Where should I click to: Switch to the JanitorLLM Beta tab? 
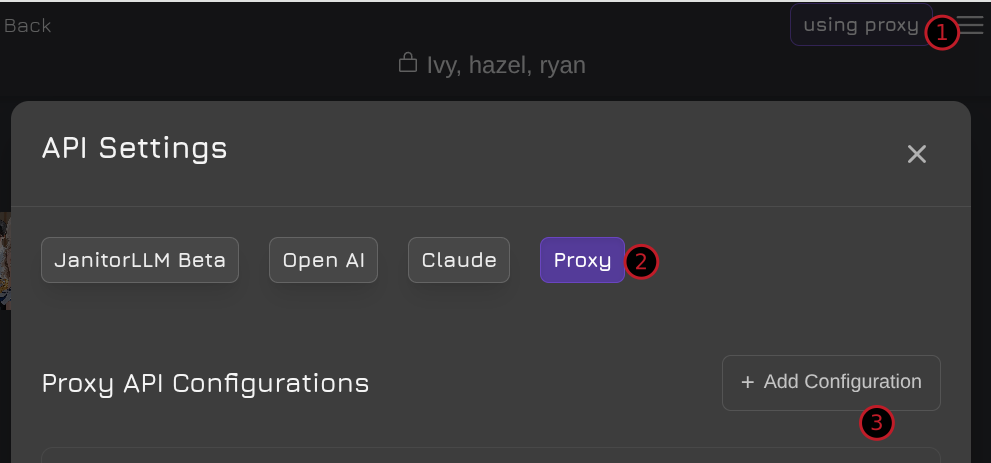(x=140, y=260)
